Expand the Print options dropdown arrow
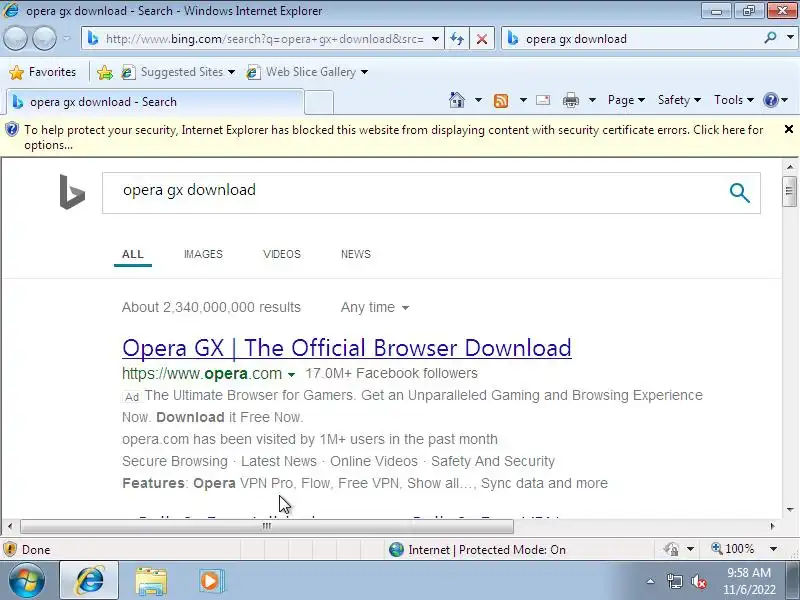The height and width of the screenshot is (600, 800). pyautogui.click(x=592, y=100)
